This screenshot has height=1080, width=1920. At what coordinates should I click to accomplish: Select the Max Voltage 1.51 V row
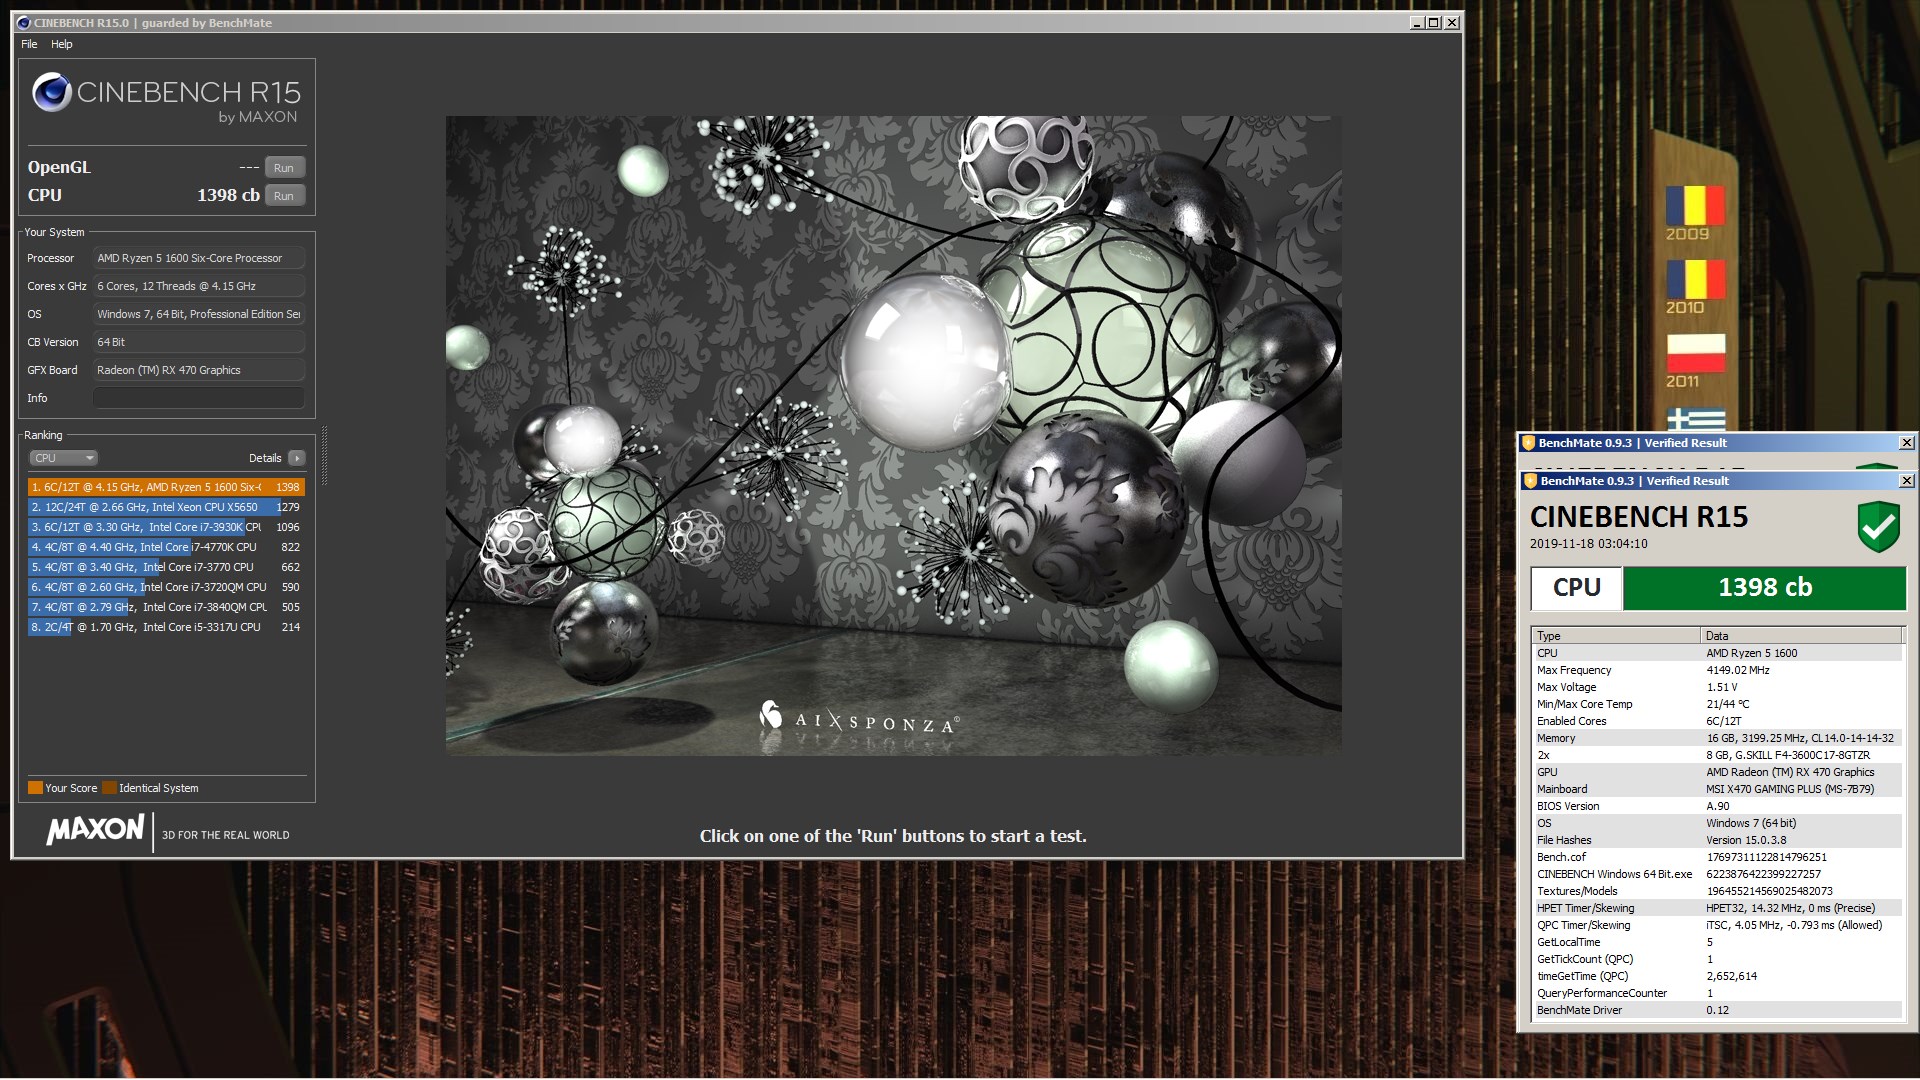pos(1717,687)
